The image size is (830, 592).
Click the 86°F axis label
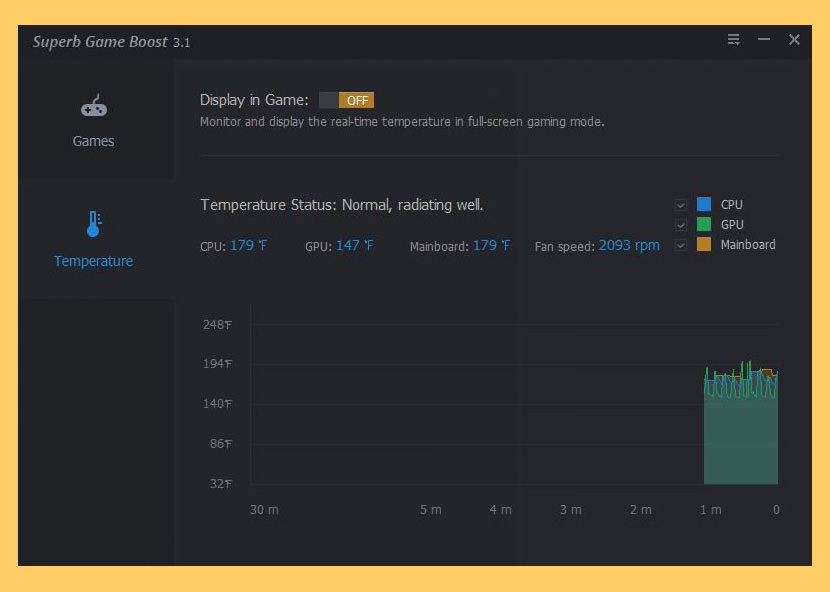(221, 444)
